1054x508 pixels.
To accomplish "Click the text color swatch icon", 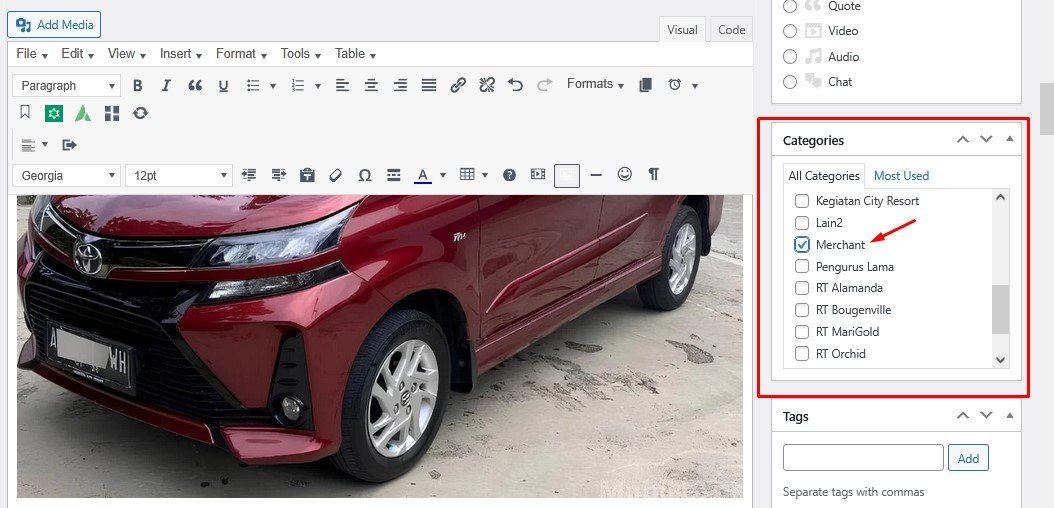I will point(422,175).
